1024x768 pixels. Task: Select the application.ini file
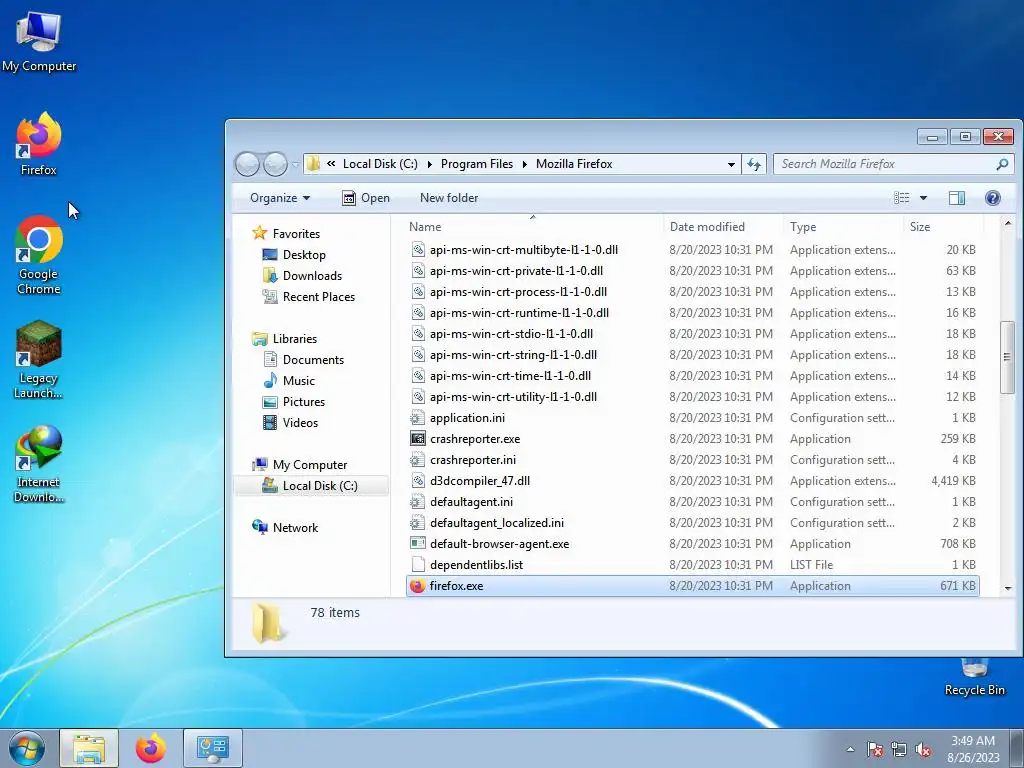pyautogui.click(x=692, y=418)
